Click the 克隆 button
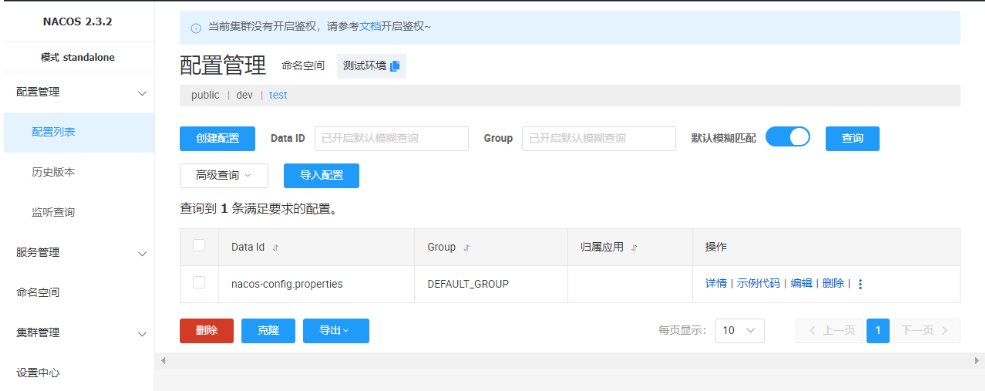Image resolution: width=985 pixels, height=391 pixels. [x=268, y=331]
